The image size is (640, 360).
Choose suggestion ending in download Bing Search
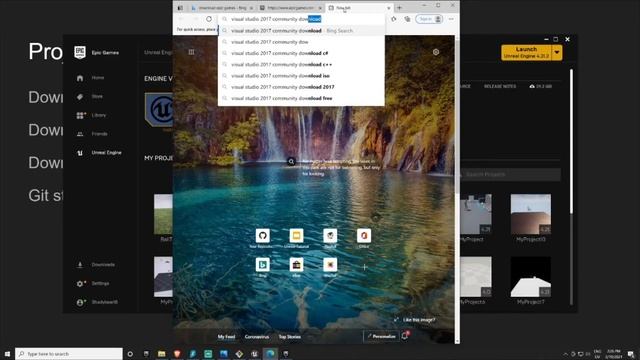coord(301,31)
